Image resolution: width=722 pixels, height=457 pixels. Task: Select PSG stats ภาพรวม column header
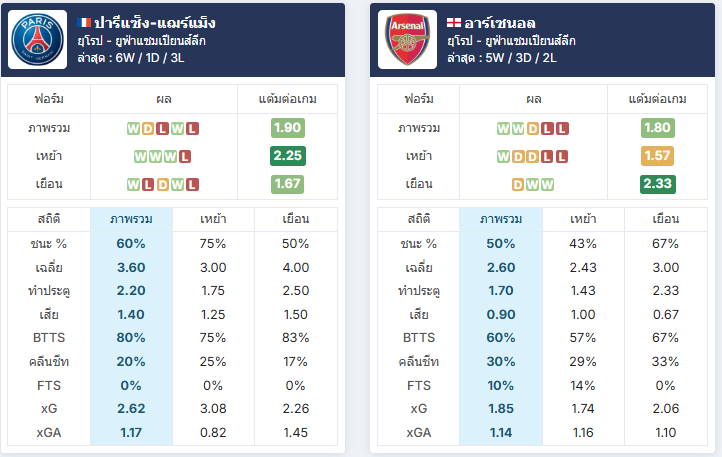click(x=131, y=219)
